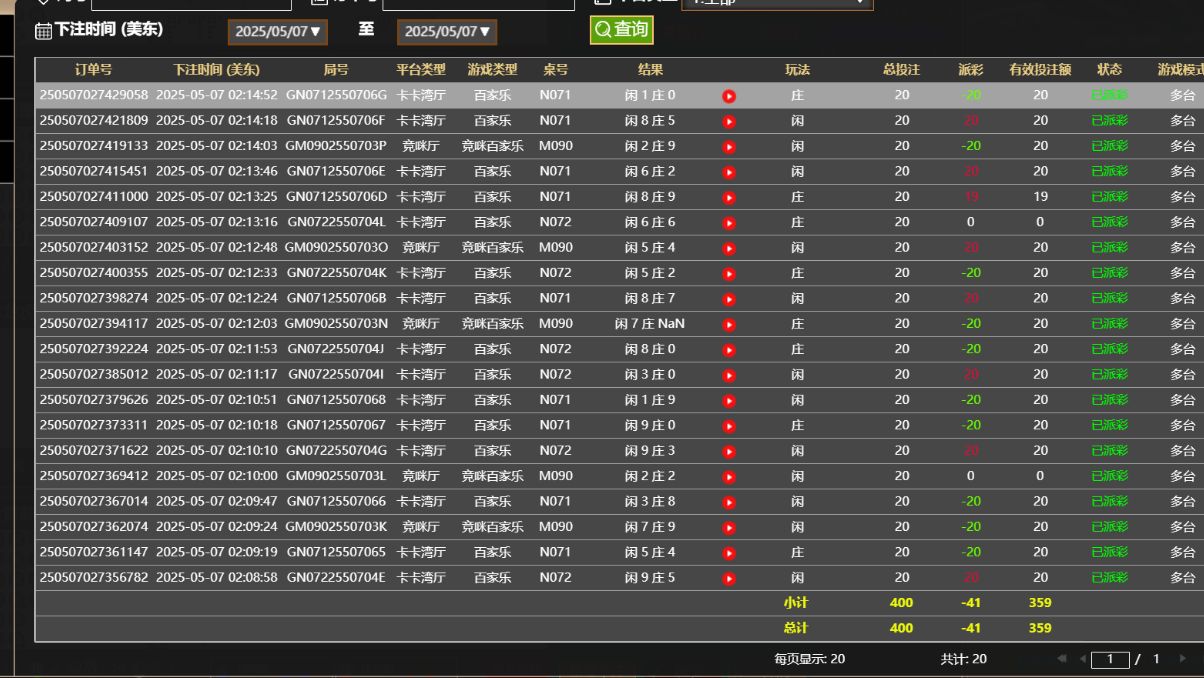
Task: Click replay icon for order 250507027356782
Action: pyautogui.click(x=729, y=578)
